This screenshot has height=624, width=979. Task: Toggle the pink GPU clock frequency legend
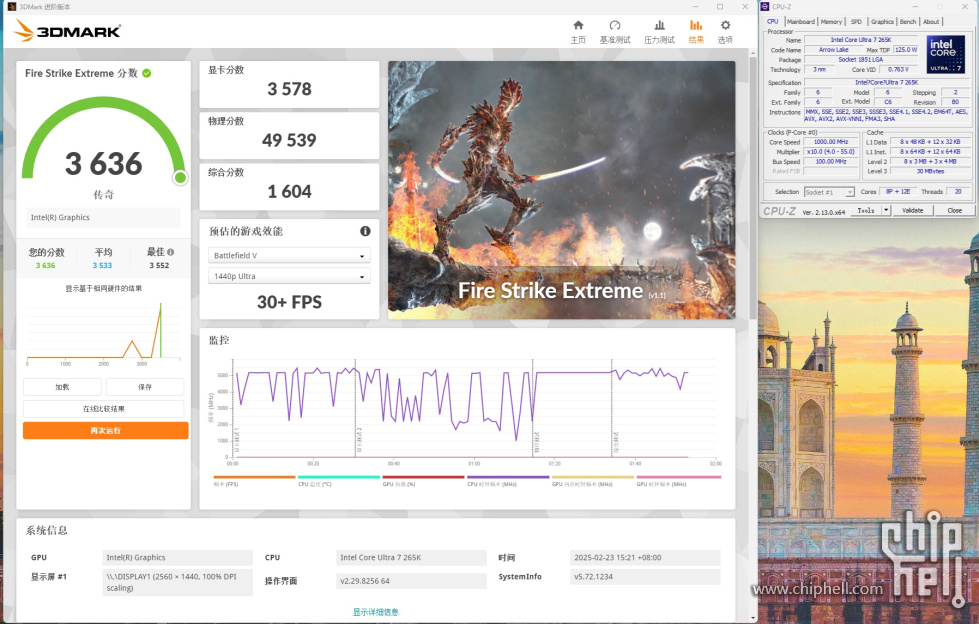[679, 477]
